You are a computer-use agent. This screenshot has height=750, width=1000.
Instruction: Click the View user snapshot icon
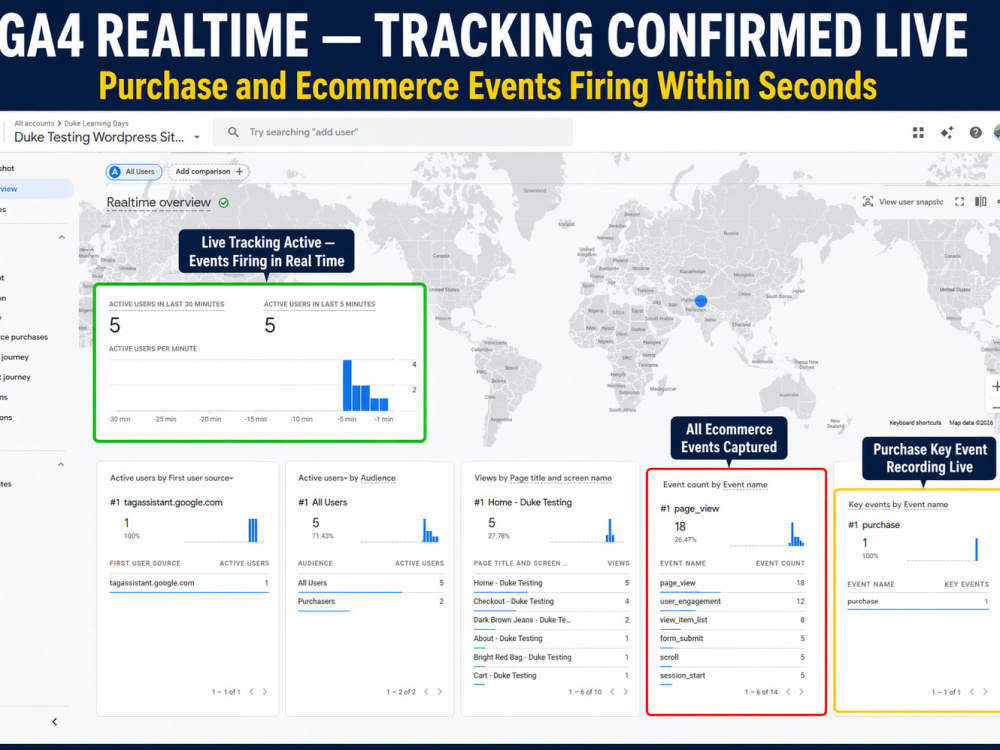pyautogui.click(x=867, y=202)
